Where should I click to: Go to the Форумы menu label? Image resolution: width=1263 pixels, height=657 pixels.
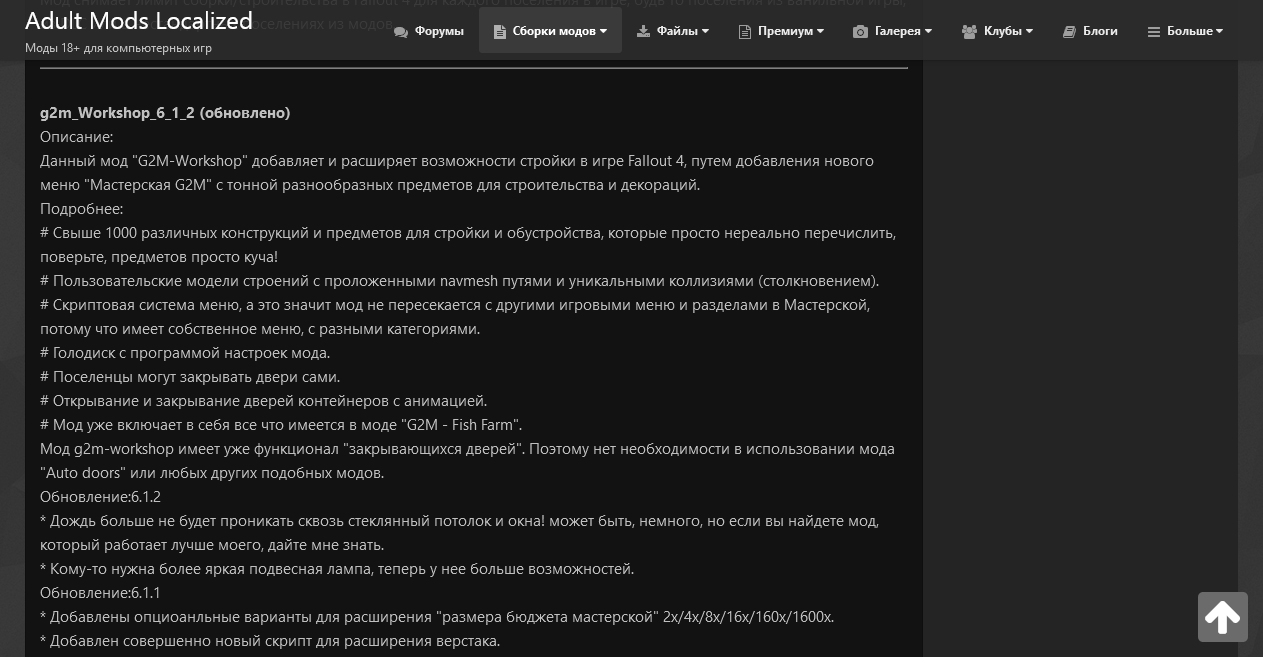click(x=439, y=31)
